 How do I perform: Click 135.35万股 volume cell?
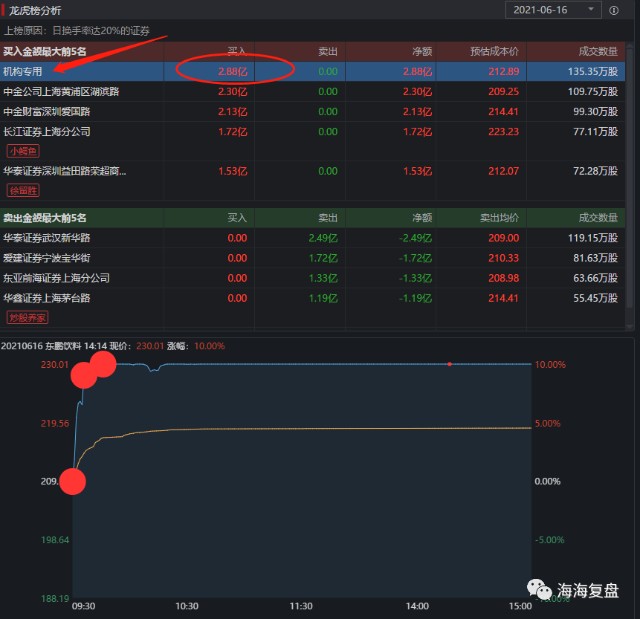(x=593, y=71)
